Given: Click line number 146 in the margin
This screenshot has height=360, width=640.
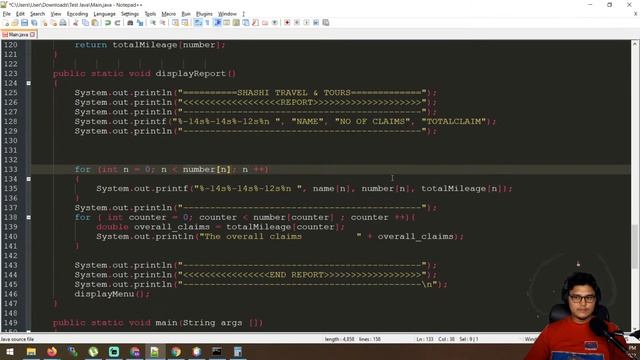Looking at the screenshot, I should pos(11,294).
